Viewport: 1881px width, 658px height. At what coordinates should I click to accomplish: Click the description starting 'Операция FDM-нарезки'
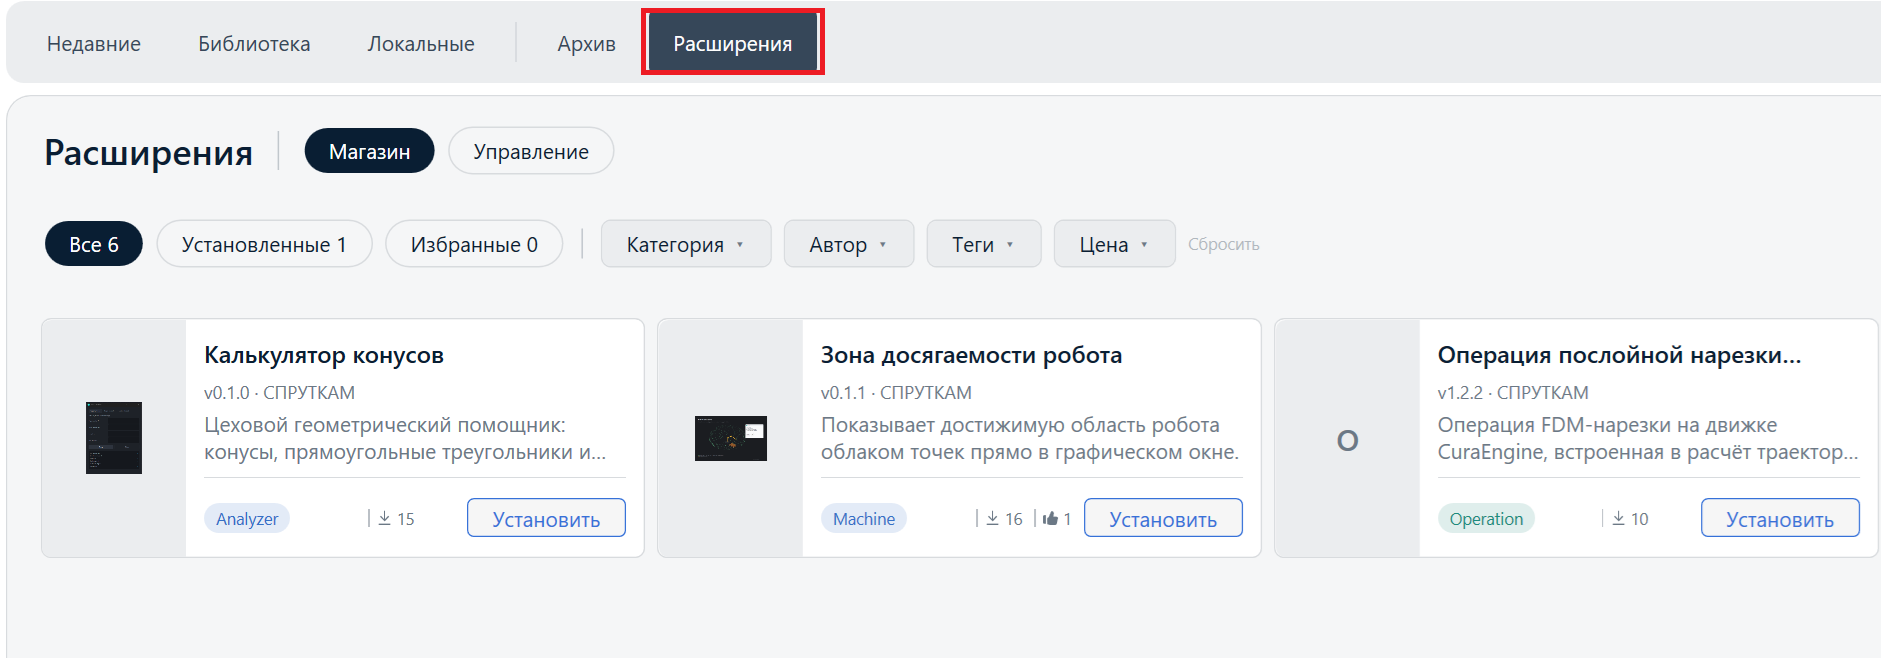pos(1648,438)
